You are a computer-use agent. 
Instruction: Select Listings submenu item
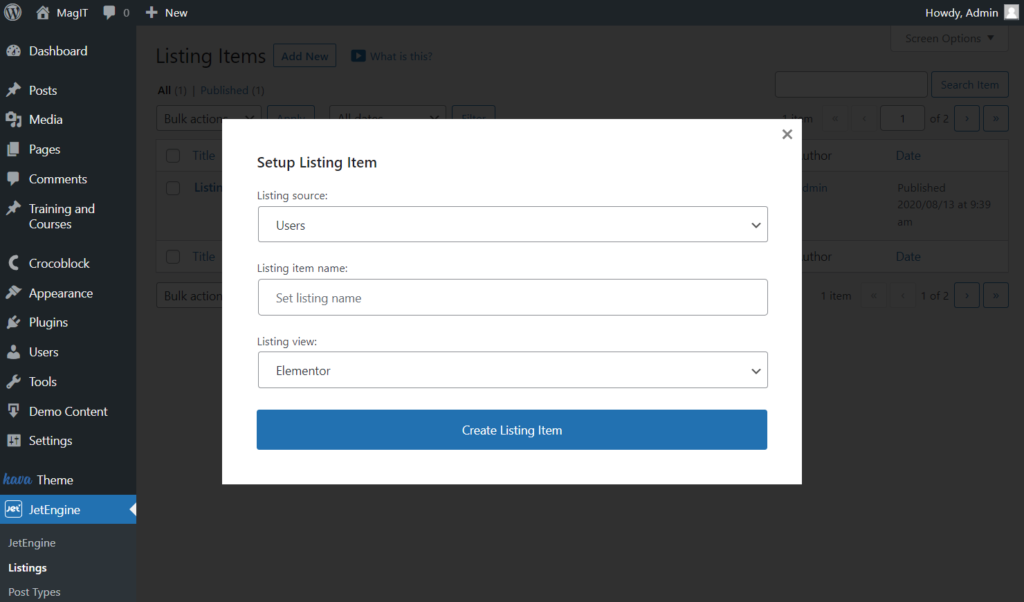tap(27, 567)
